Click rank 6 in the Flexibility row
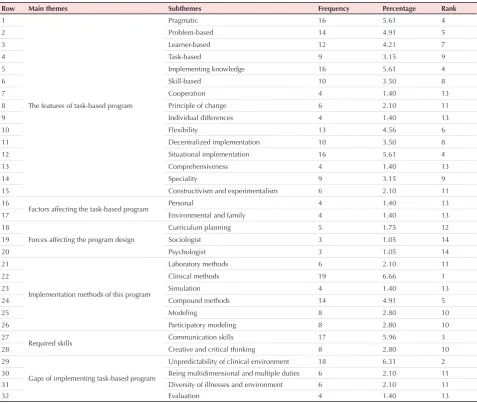This screenshot has height=405, width=477. (x=443, y=130)
